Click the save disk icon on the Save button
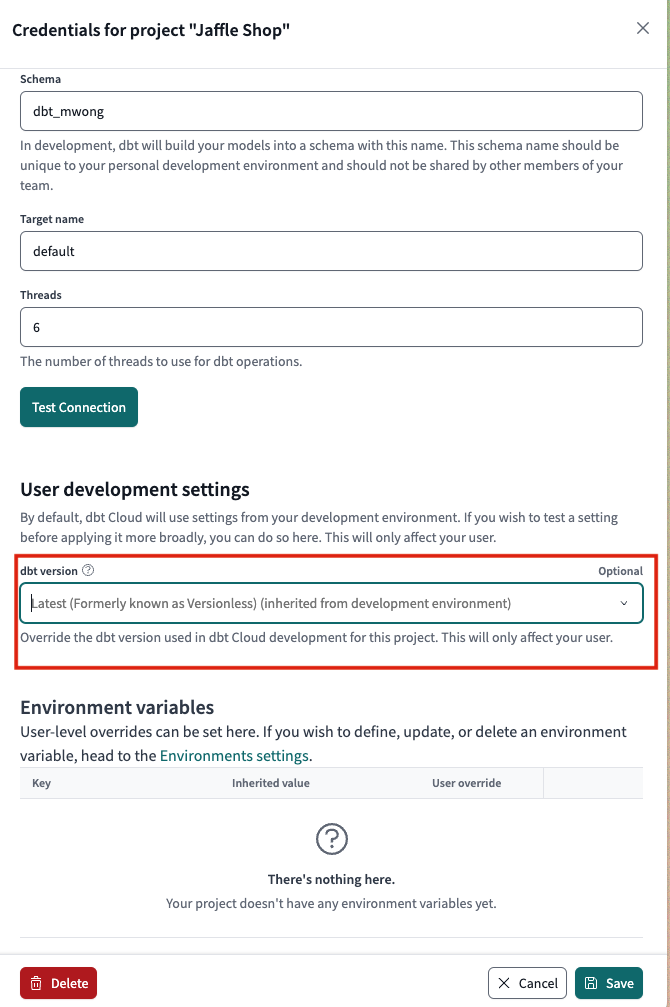 (x=592, y=983)
